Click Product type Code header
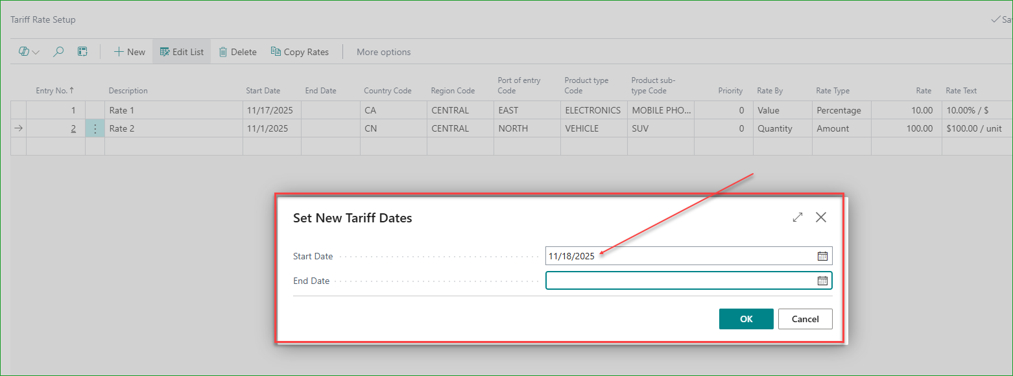This screenshot has width=1013, height=376. 587,85
